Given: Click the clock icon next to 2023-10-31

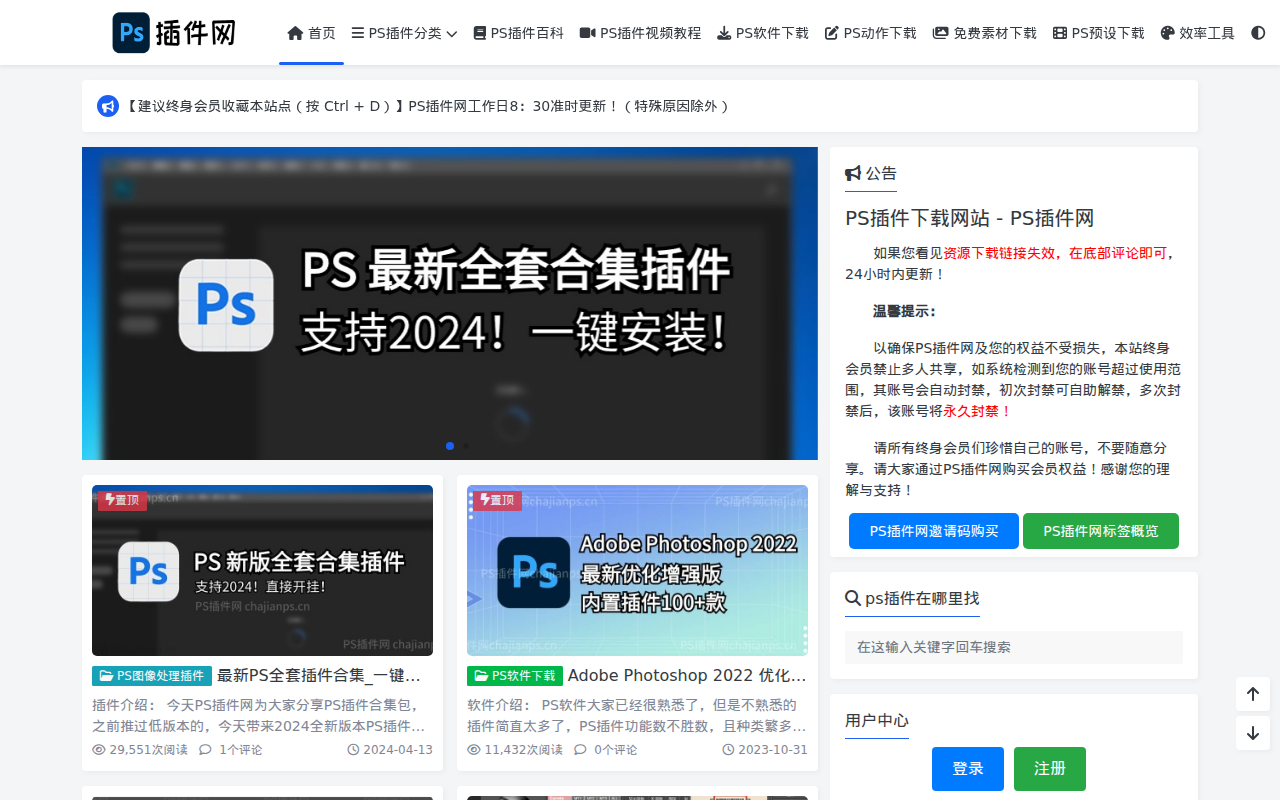Looking at the screenshot, I should tap(728, 750).
